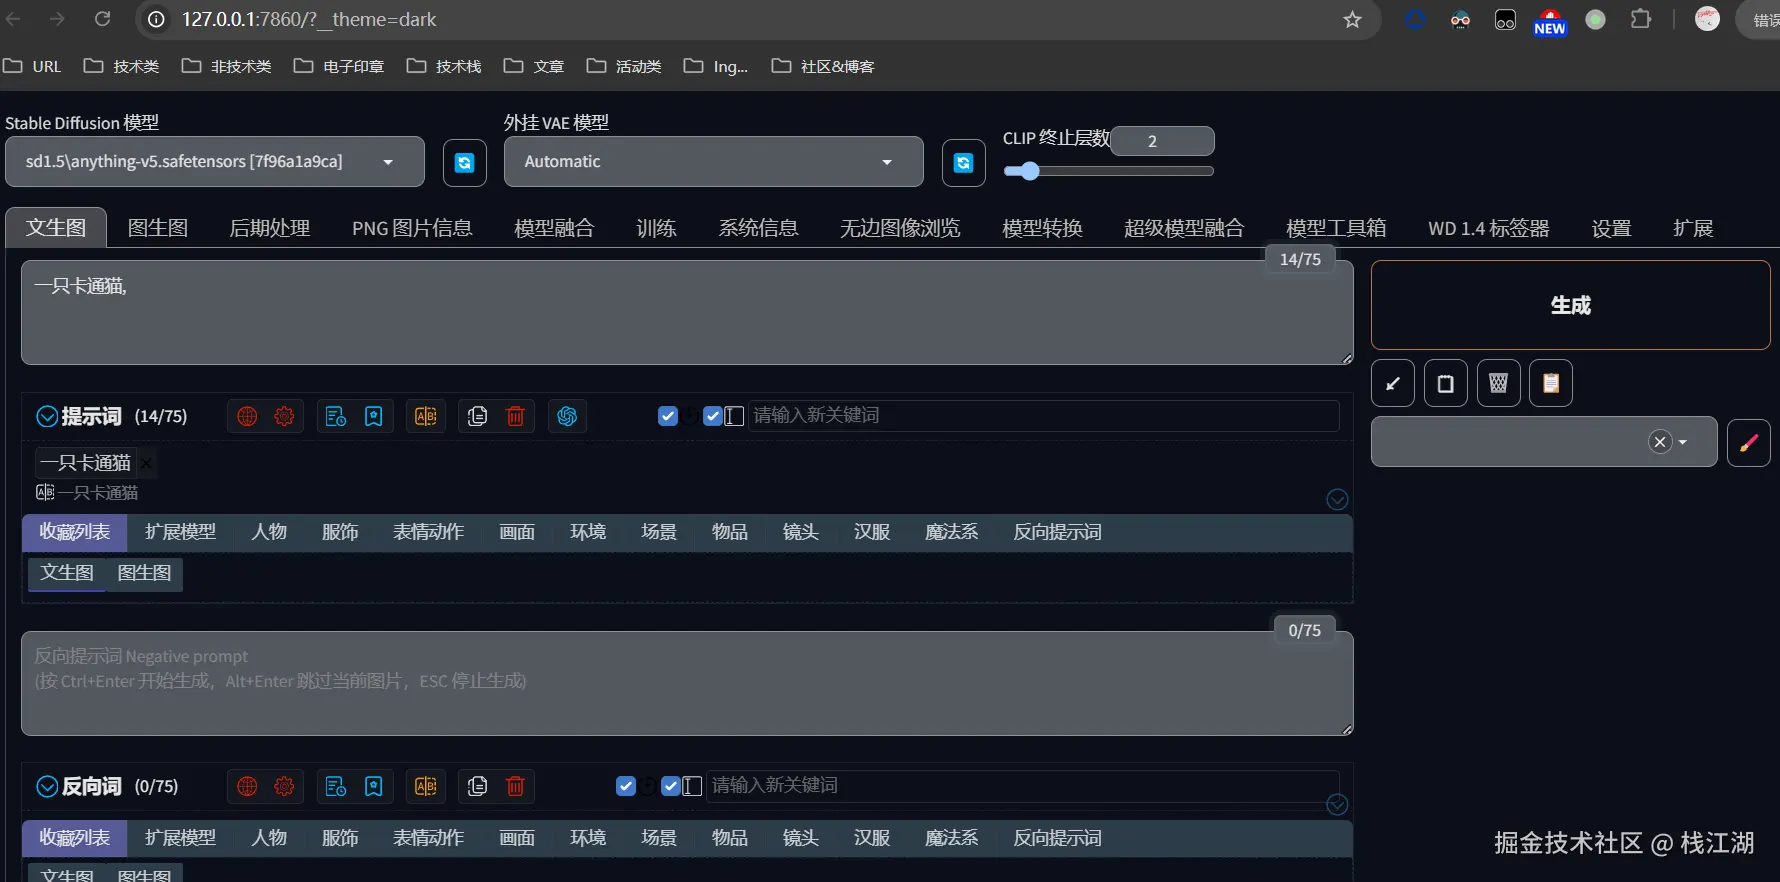This screenshot has height=882, width=1780.
Task: Click the read-last-parameters arrow icon
Action: point(1392,383)
